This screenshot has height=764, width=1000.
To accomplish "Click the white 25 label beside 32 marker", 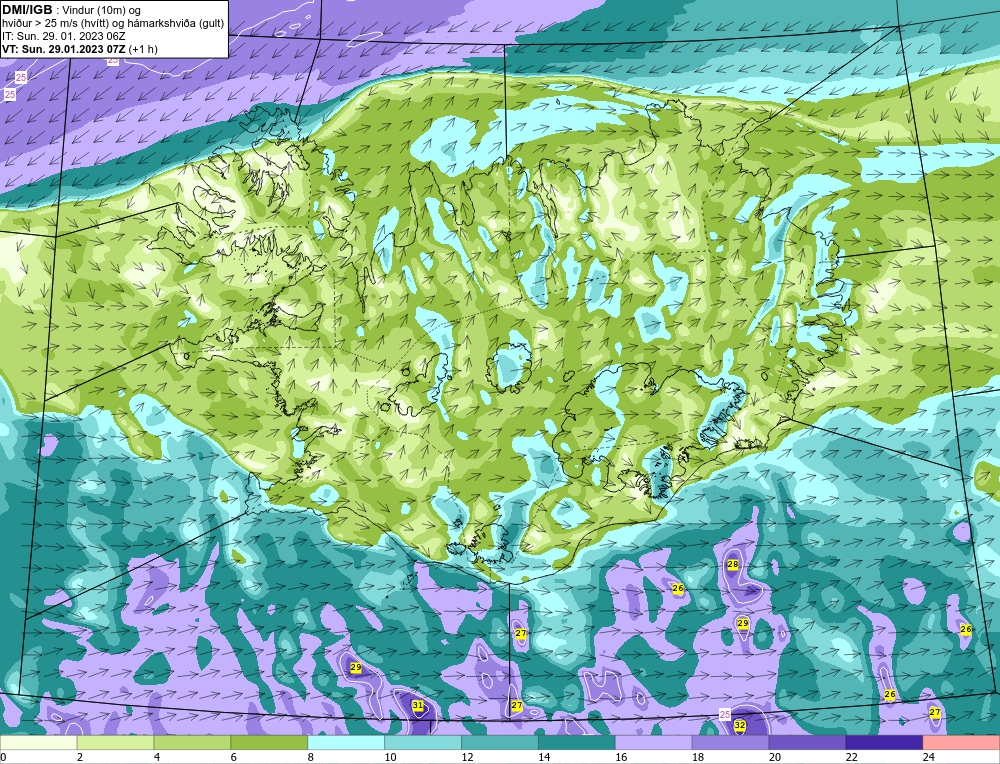I will pos(724,714).
